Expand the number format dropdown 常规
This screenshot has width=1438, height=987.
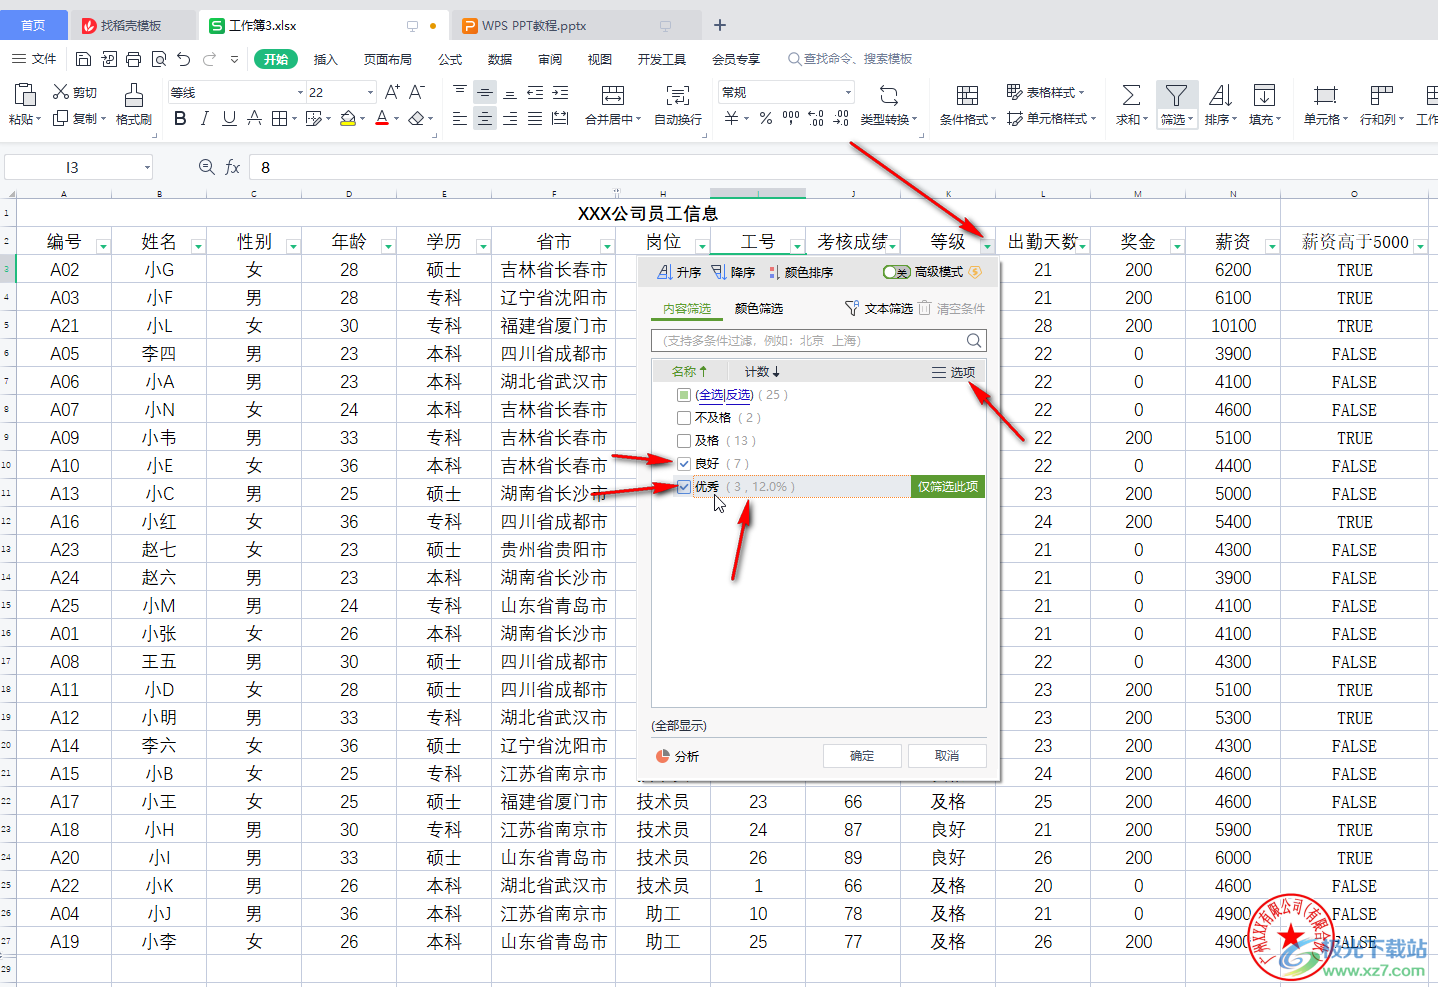848,92
